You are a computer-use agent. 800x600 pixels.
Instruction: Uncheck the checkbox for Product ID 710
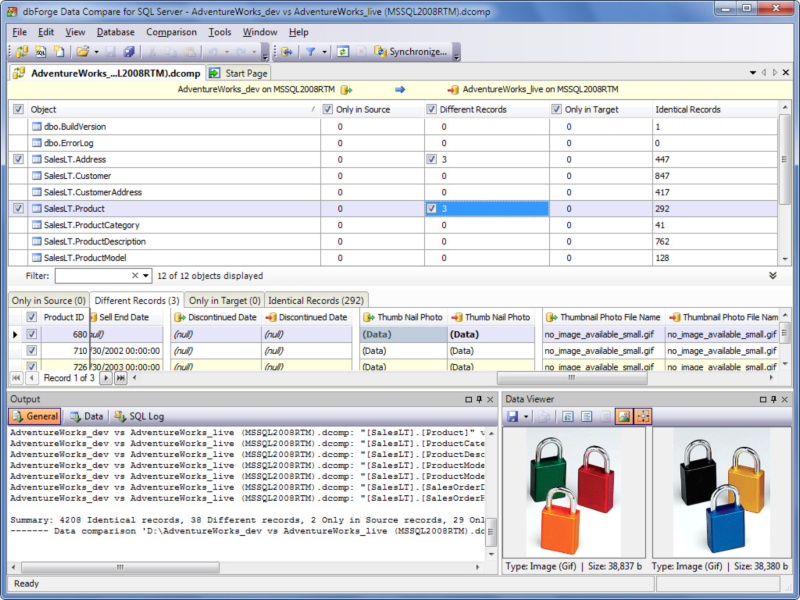(x=32, y=351)
